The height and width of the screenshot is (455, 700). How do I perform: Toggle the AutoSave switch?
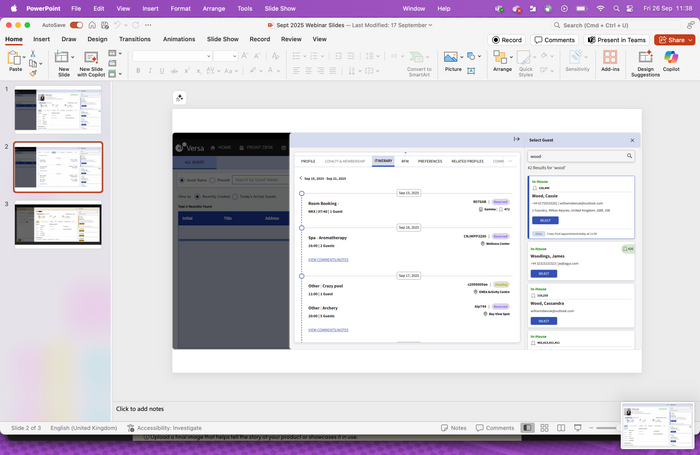pos(76,25)
